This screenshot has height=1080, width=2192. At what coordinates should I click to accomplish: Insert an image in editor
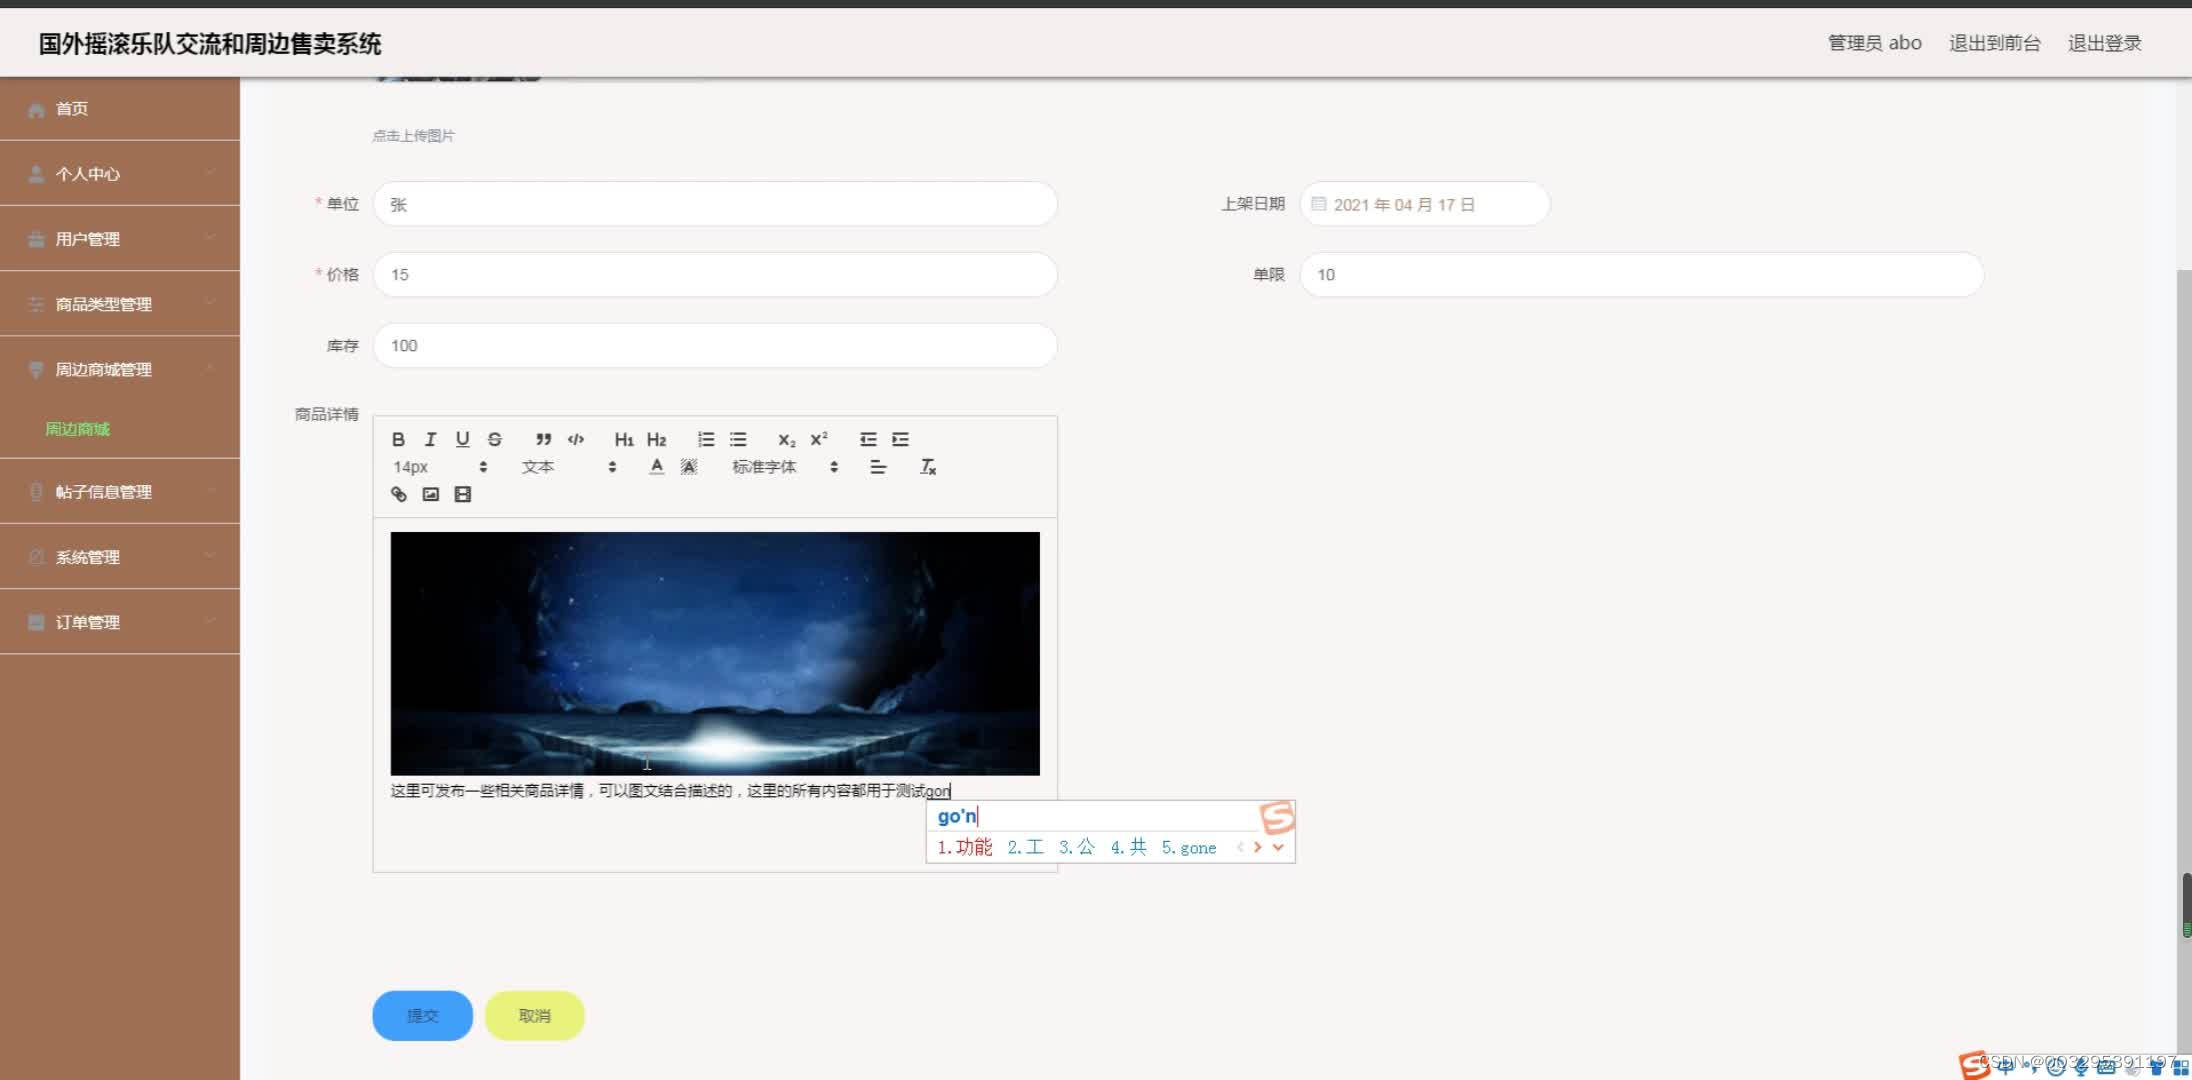430,494
